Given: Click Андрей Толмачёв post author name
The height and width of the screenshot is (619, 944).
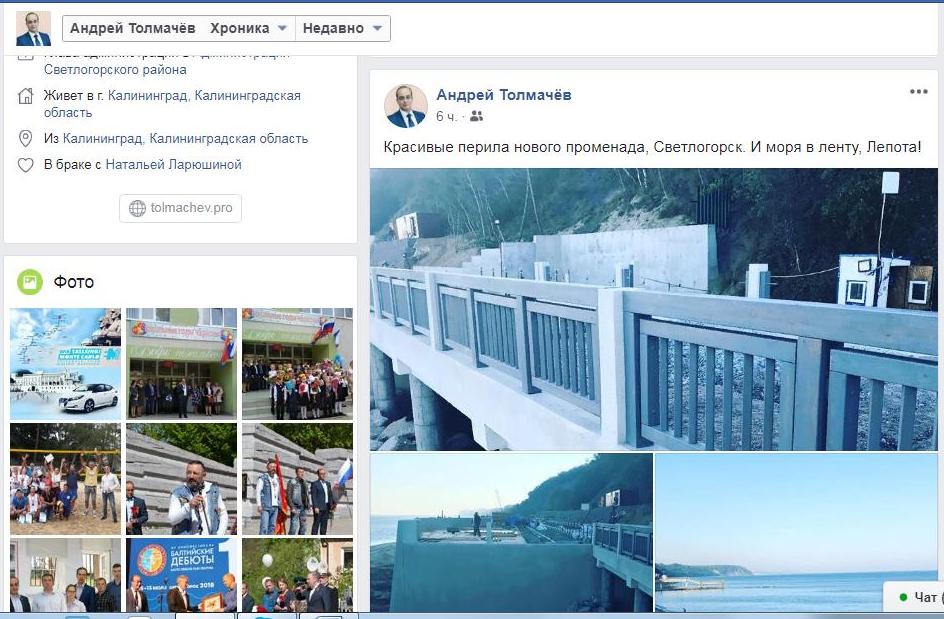Looking at the screenshot, I should [x=503, y=95].
